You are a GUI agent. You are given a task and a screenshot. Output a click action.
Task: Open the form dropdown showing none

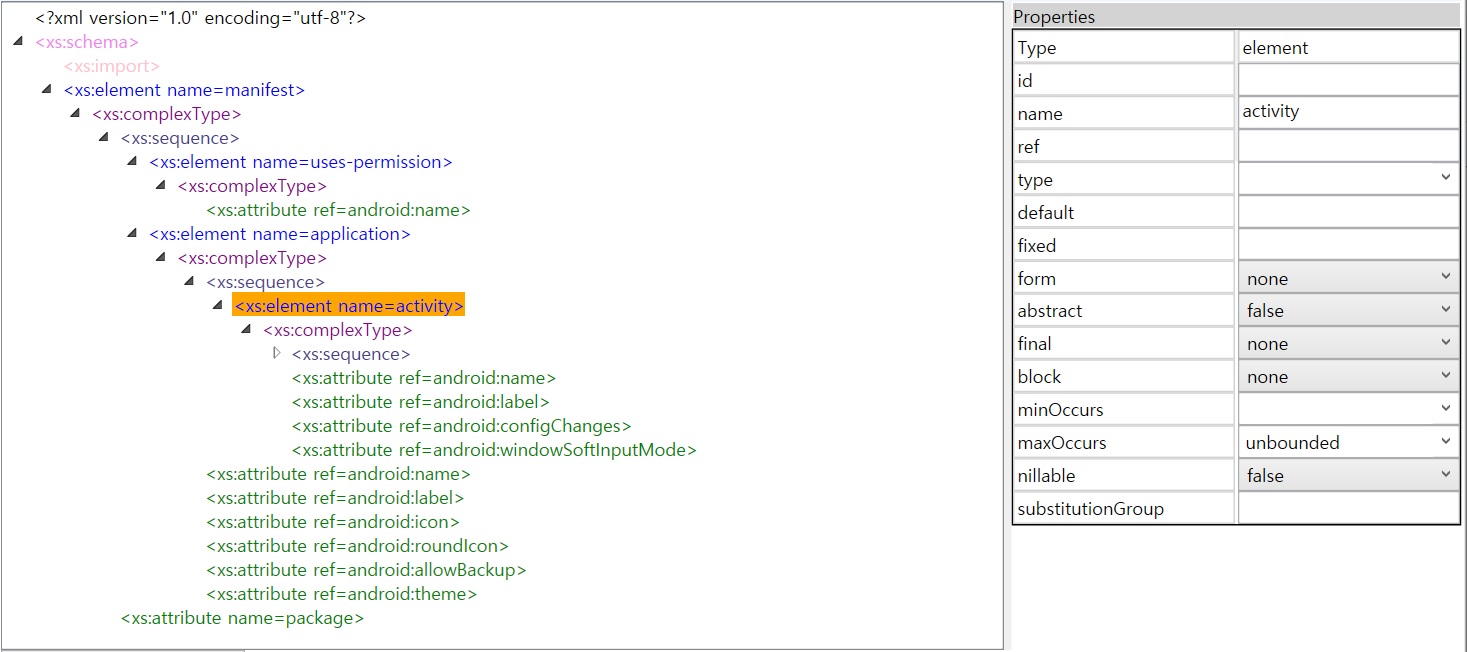(1349, 278)
